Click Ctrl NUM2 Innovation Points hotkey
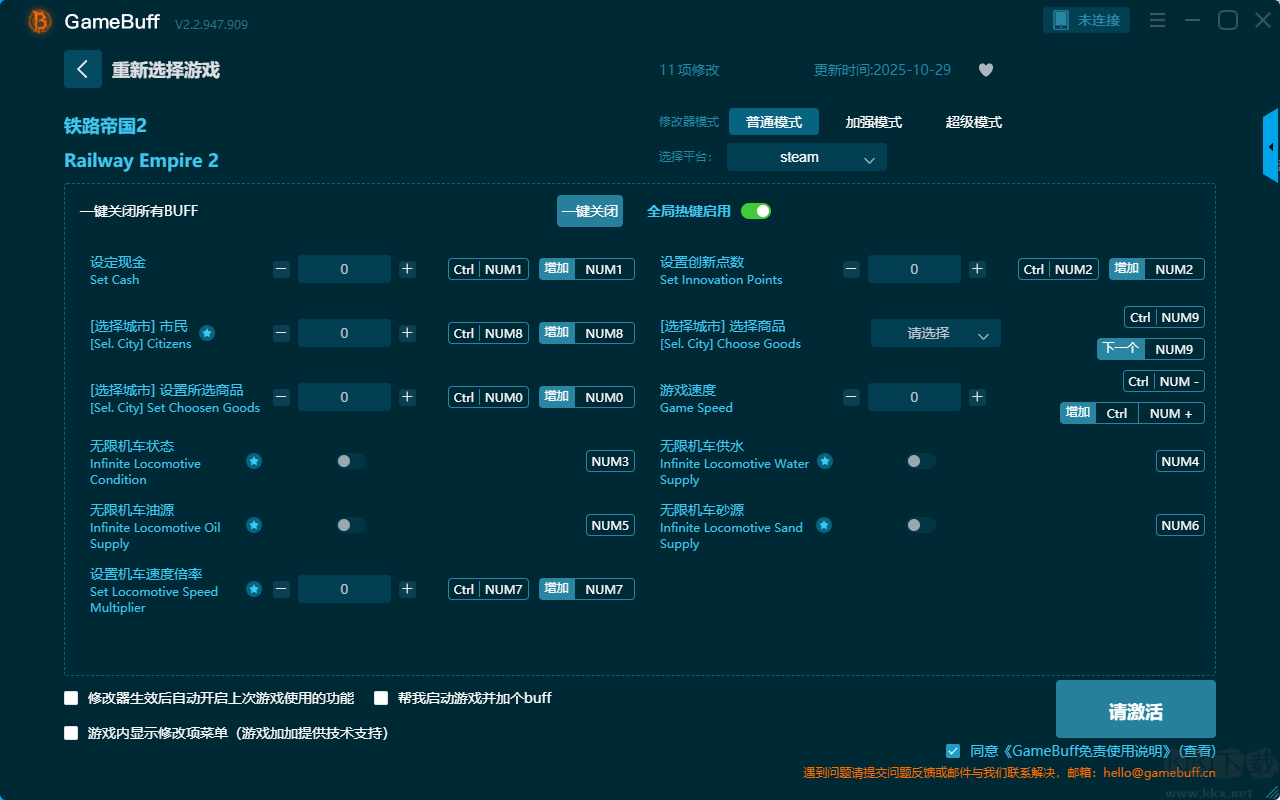Screen dimensions: 1280x800 coord(1058,269)
